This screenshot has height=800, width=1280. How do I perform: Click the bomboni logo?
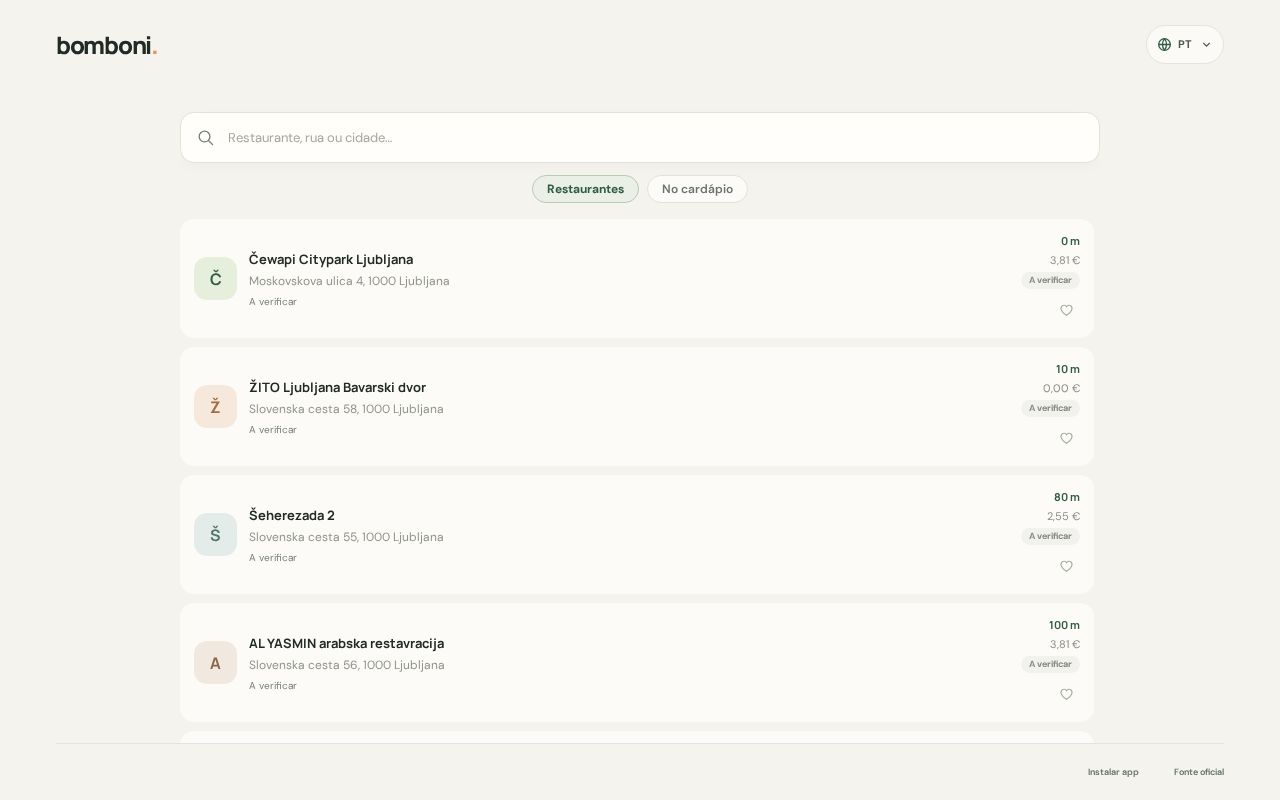point(107,46)
